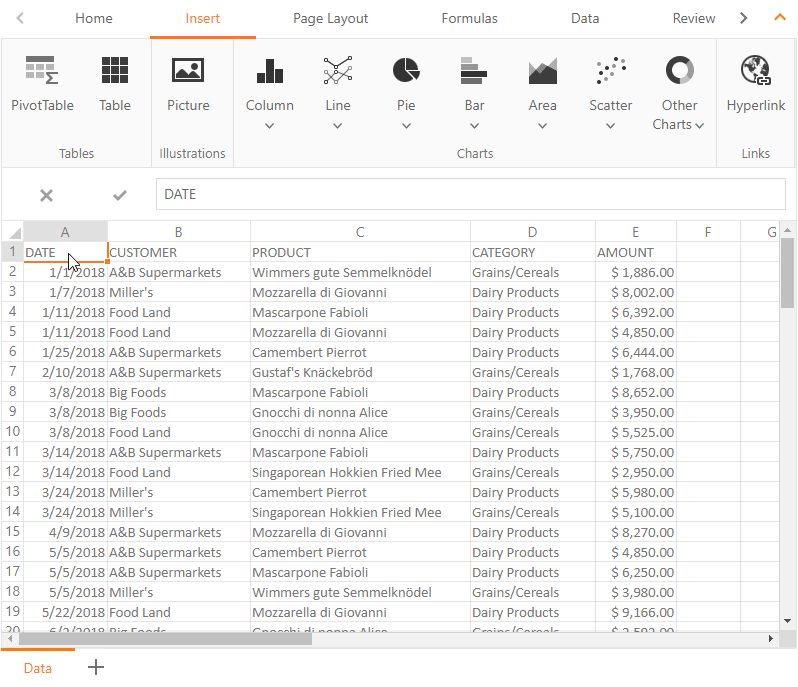
Task: Switch to the Review tab
Action: (x=694, y=18)
